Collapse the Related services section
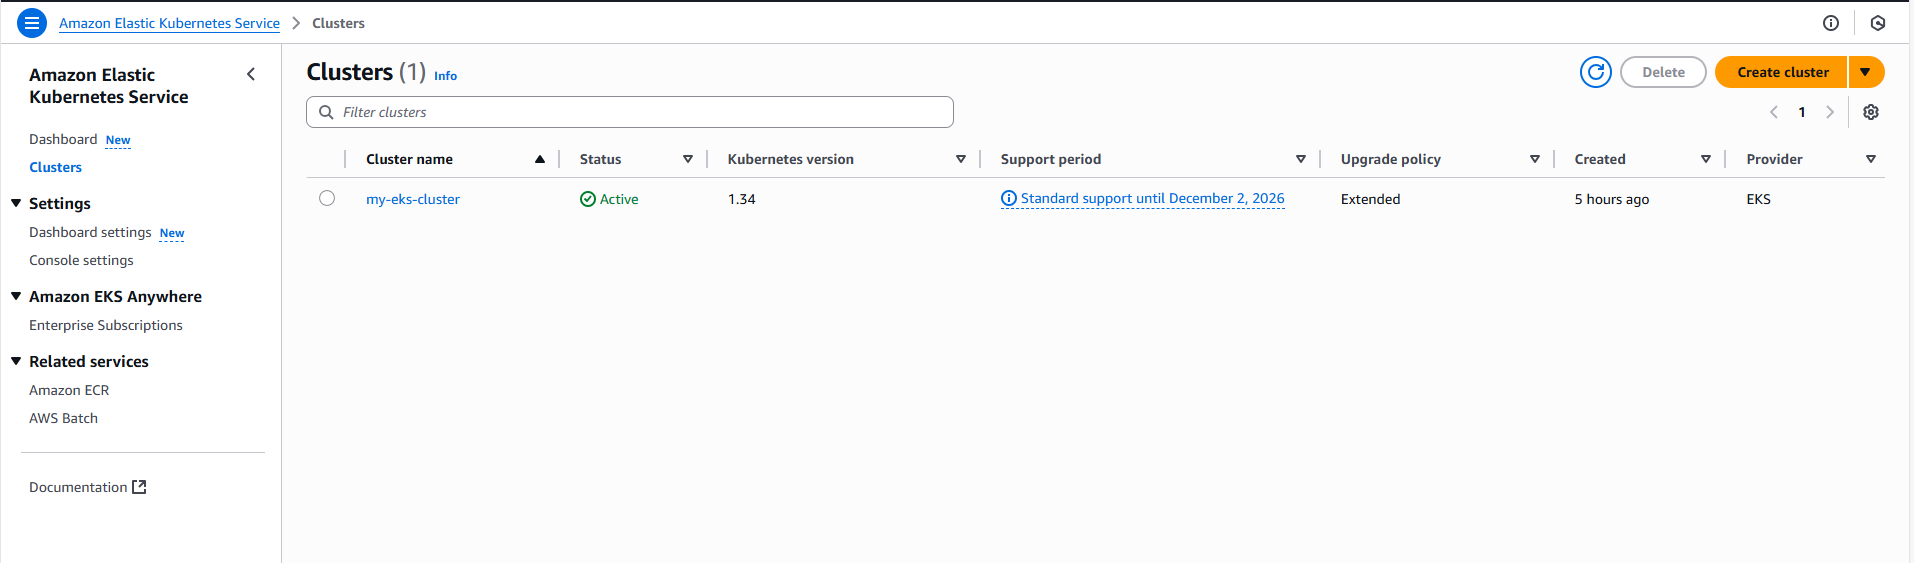 tap(16, 361)
